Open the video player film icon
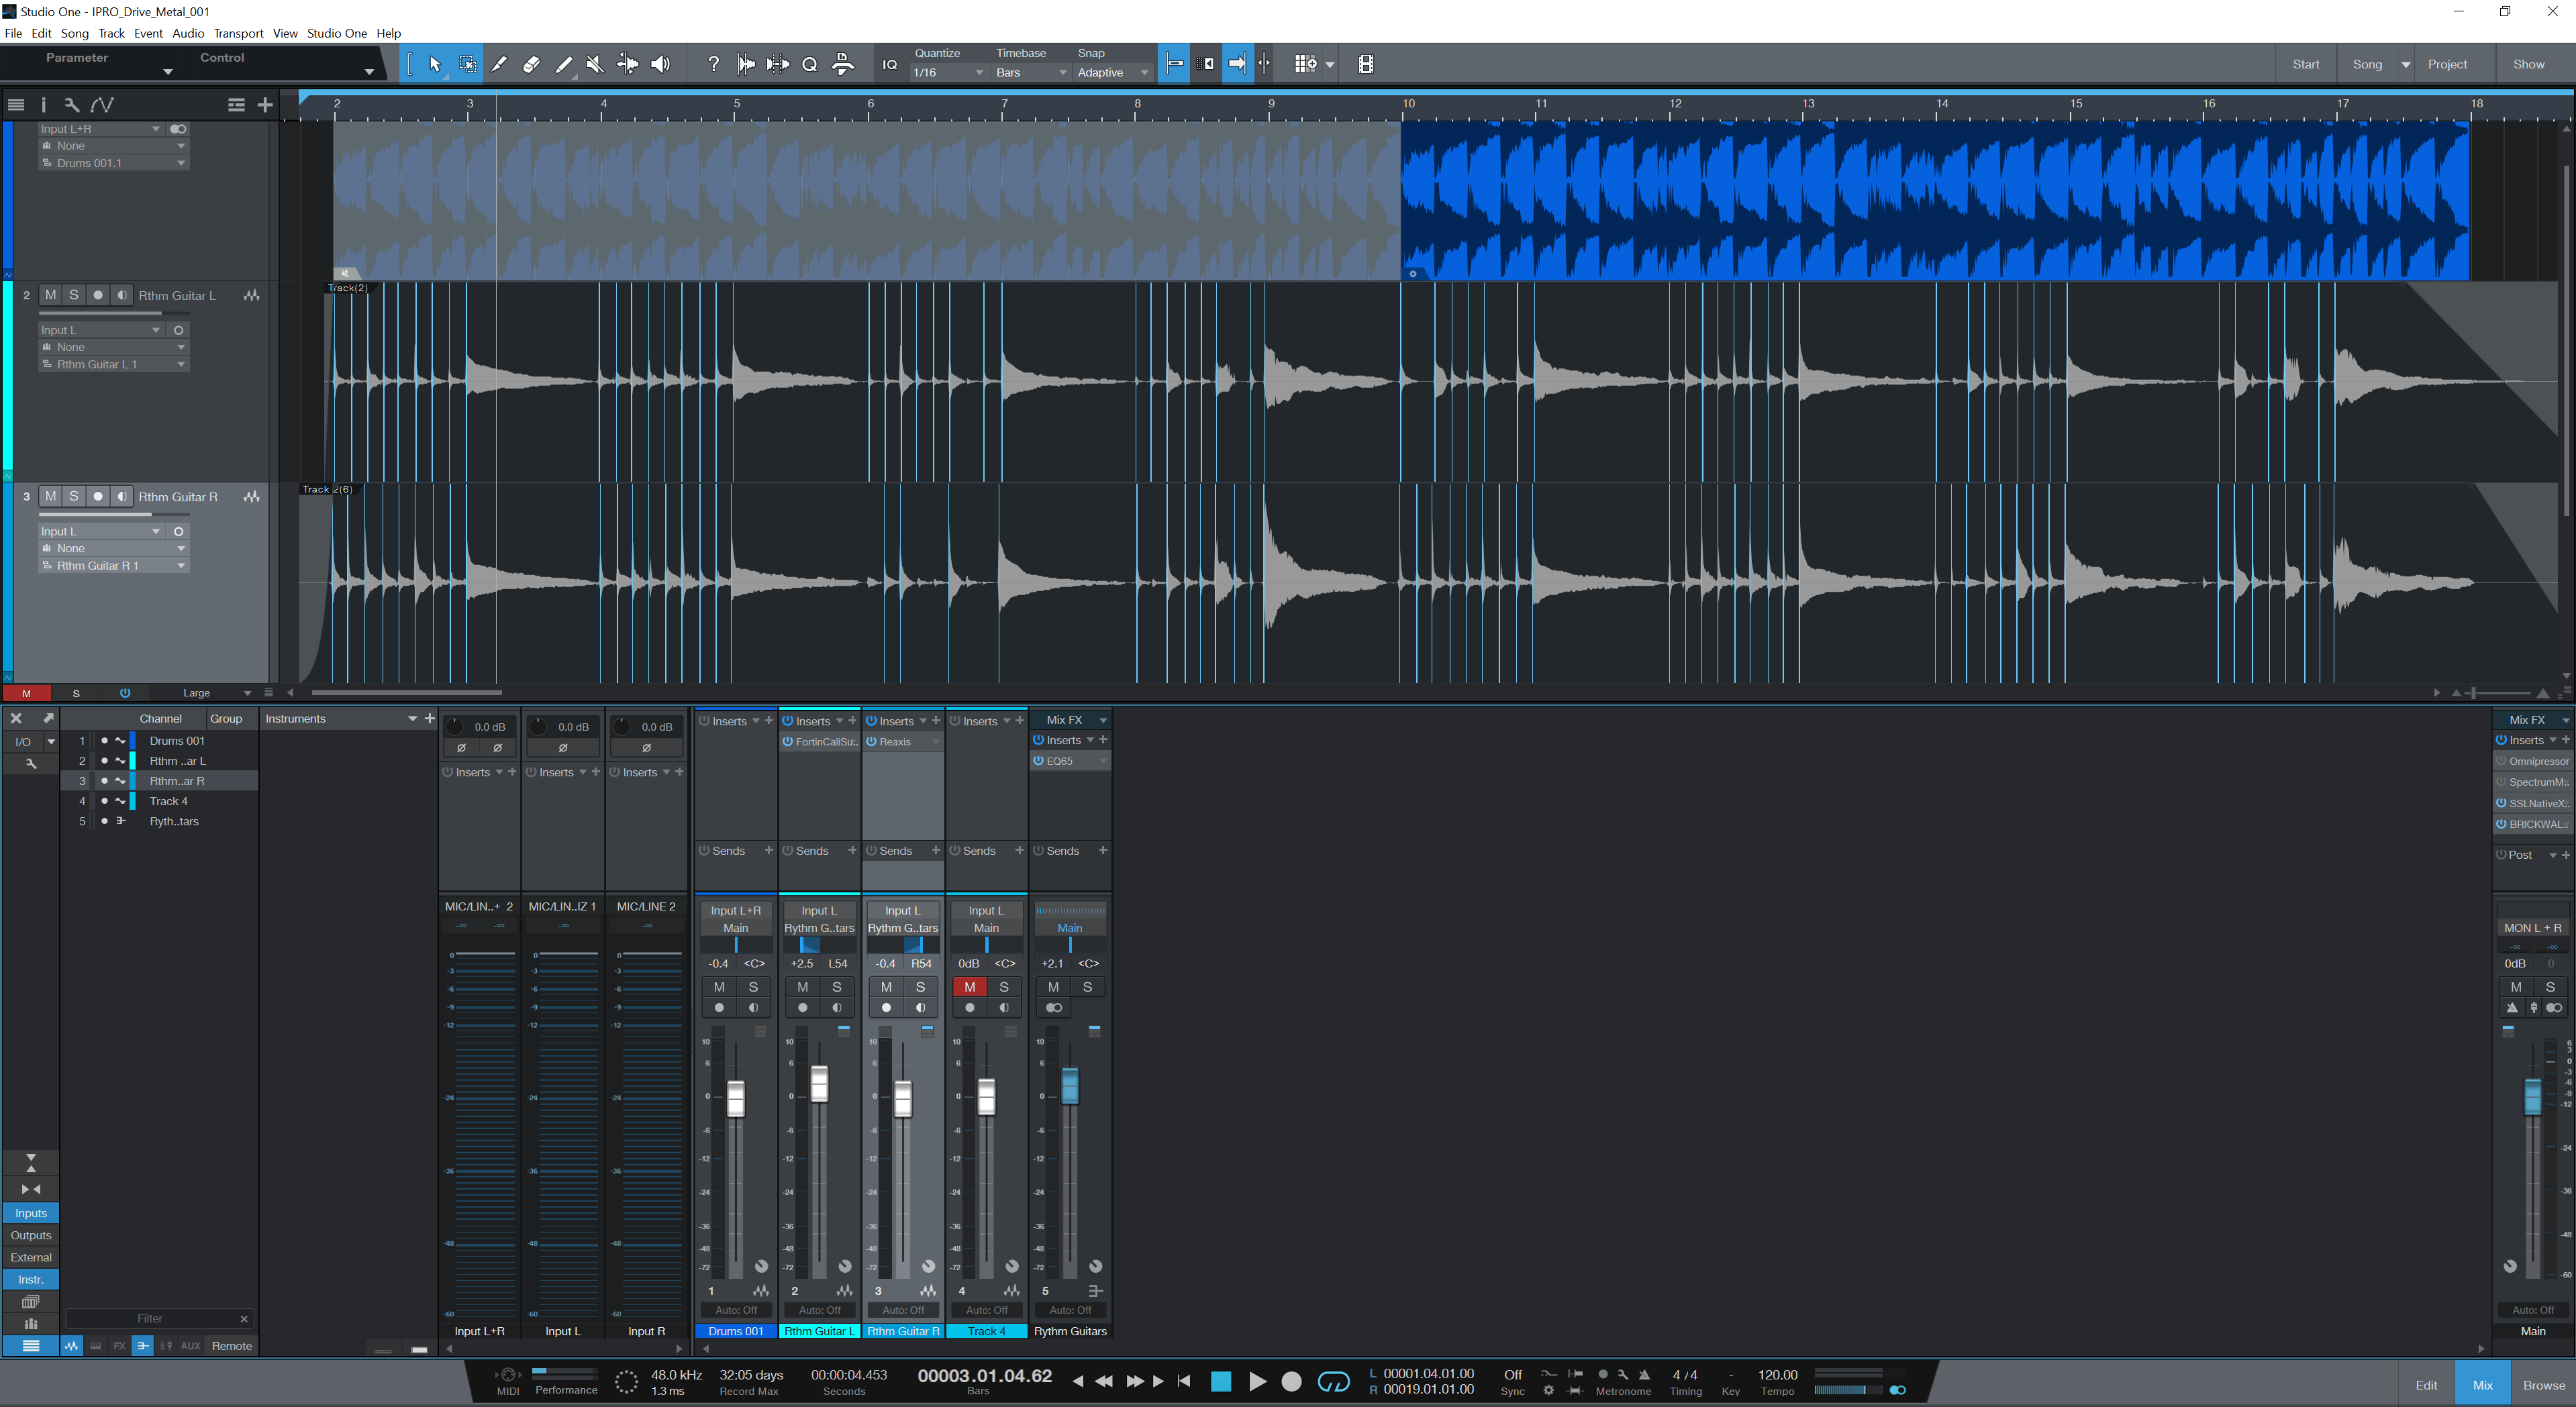Viewport: 2576px width, 1407px height. (1365, 64)
